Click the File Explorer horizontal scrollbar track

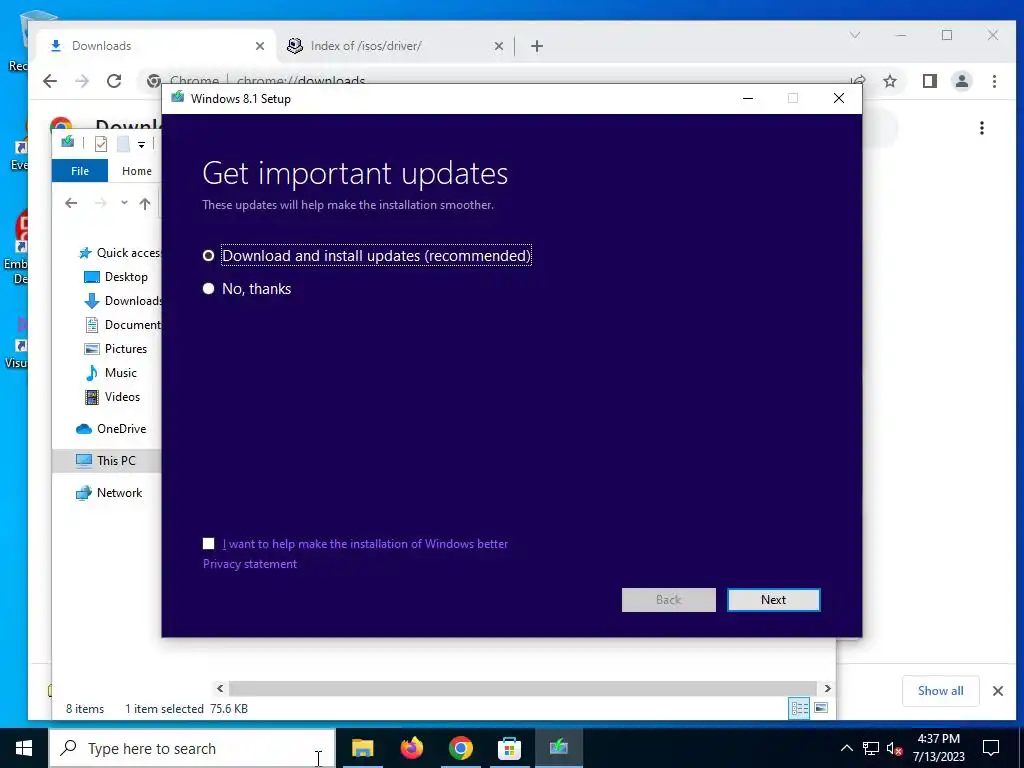click(x=522, y=688)
